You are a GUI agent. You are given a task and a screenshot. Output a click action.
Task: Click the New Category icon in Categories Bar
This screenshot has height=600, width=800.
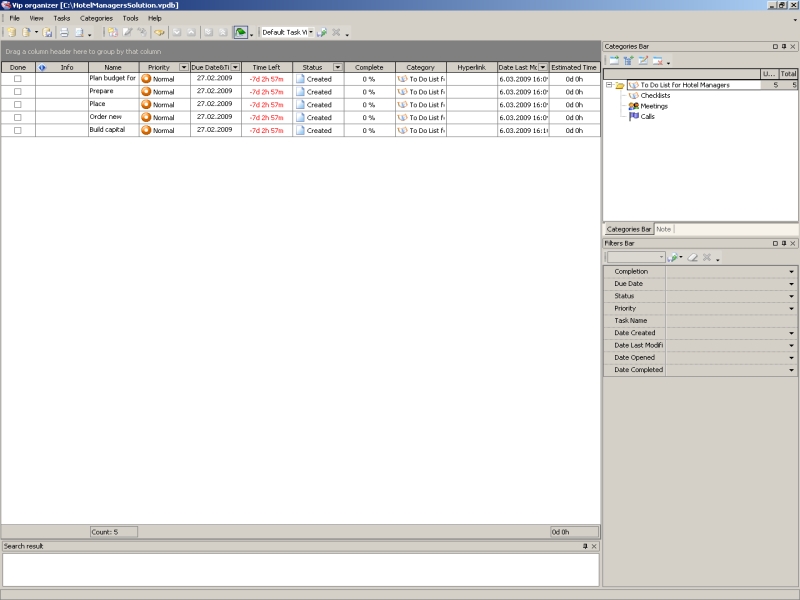[612, 61]
